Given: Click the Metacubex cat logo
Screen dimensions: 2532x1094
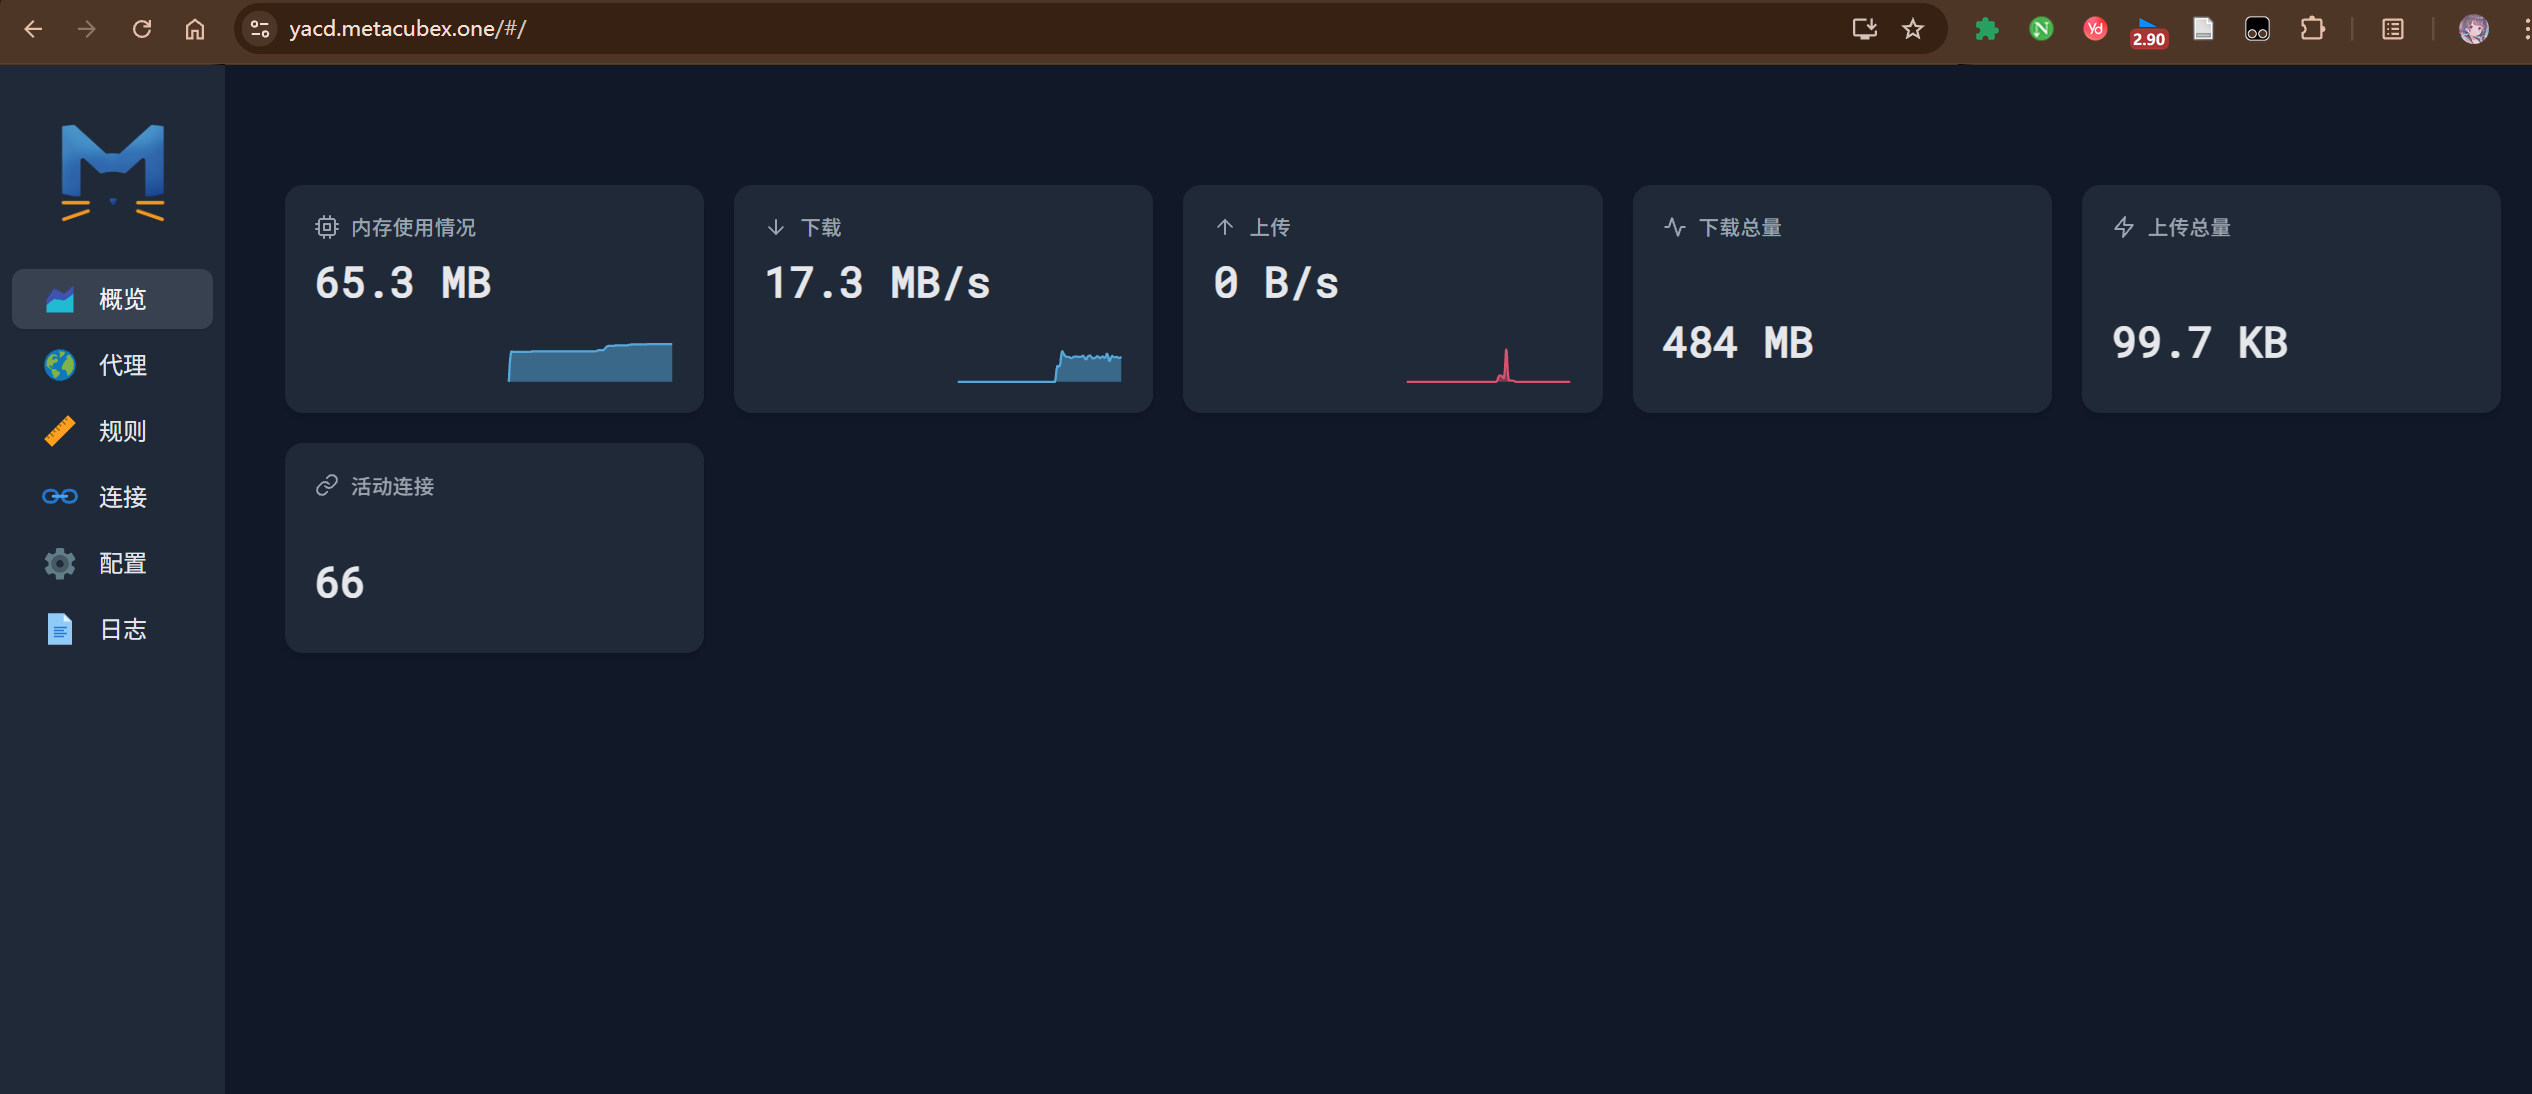Looking at the screenshot, I should [x=112, y=172].
